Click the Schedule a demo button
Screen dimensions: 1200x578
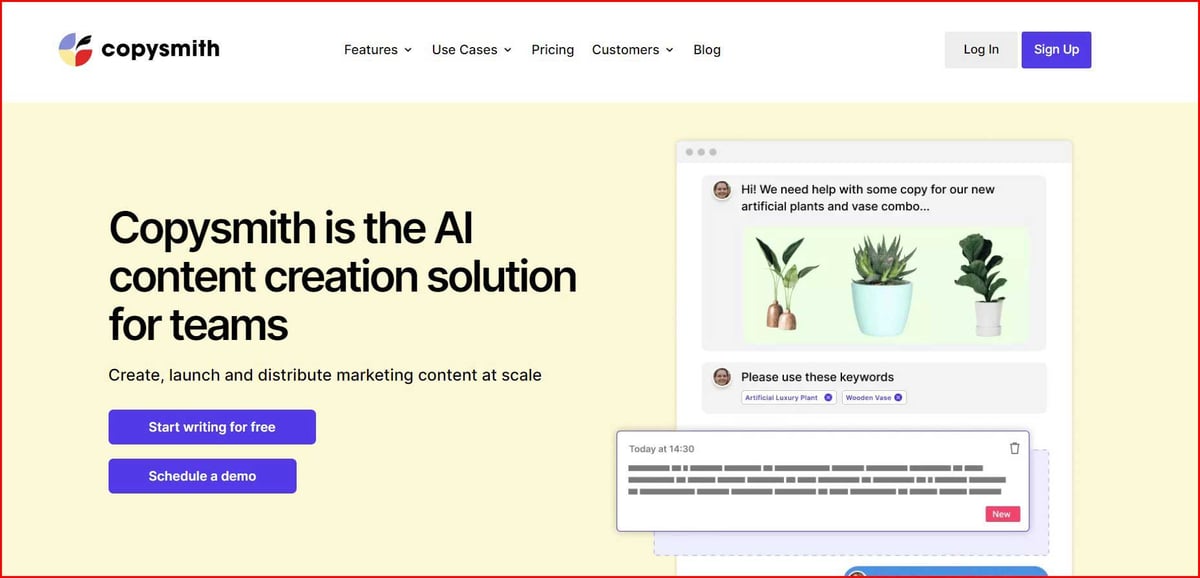[x=202, y=476]
